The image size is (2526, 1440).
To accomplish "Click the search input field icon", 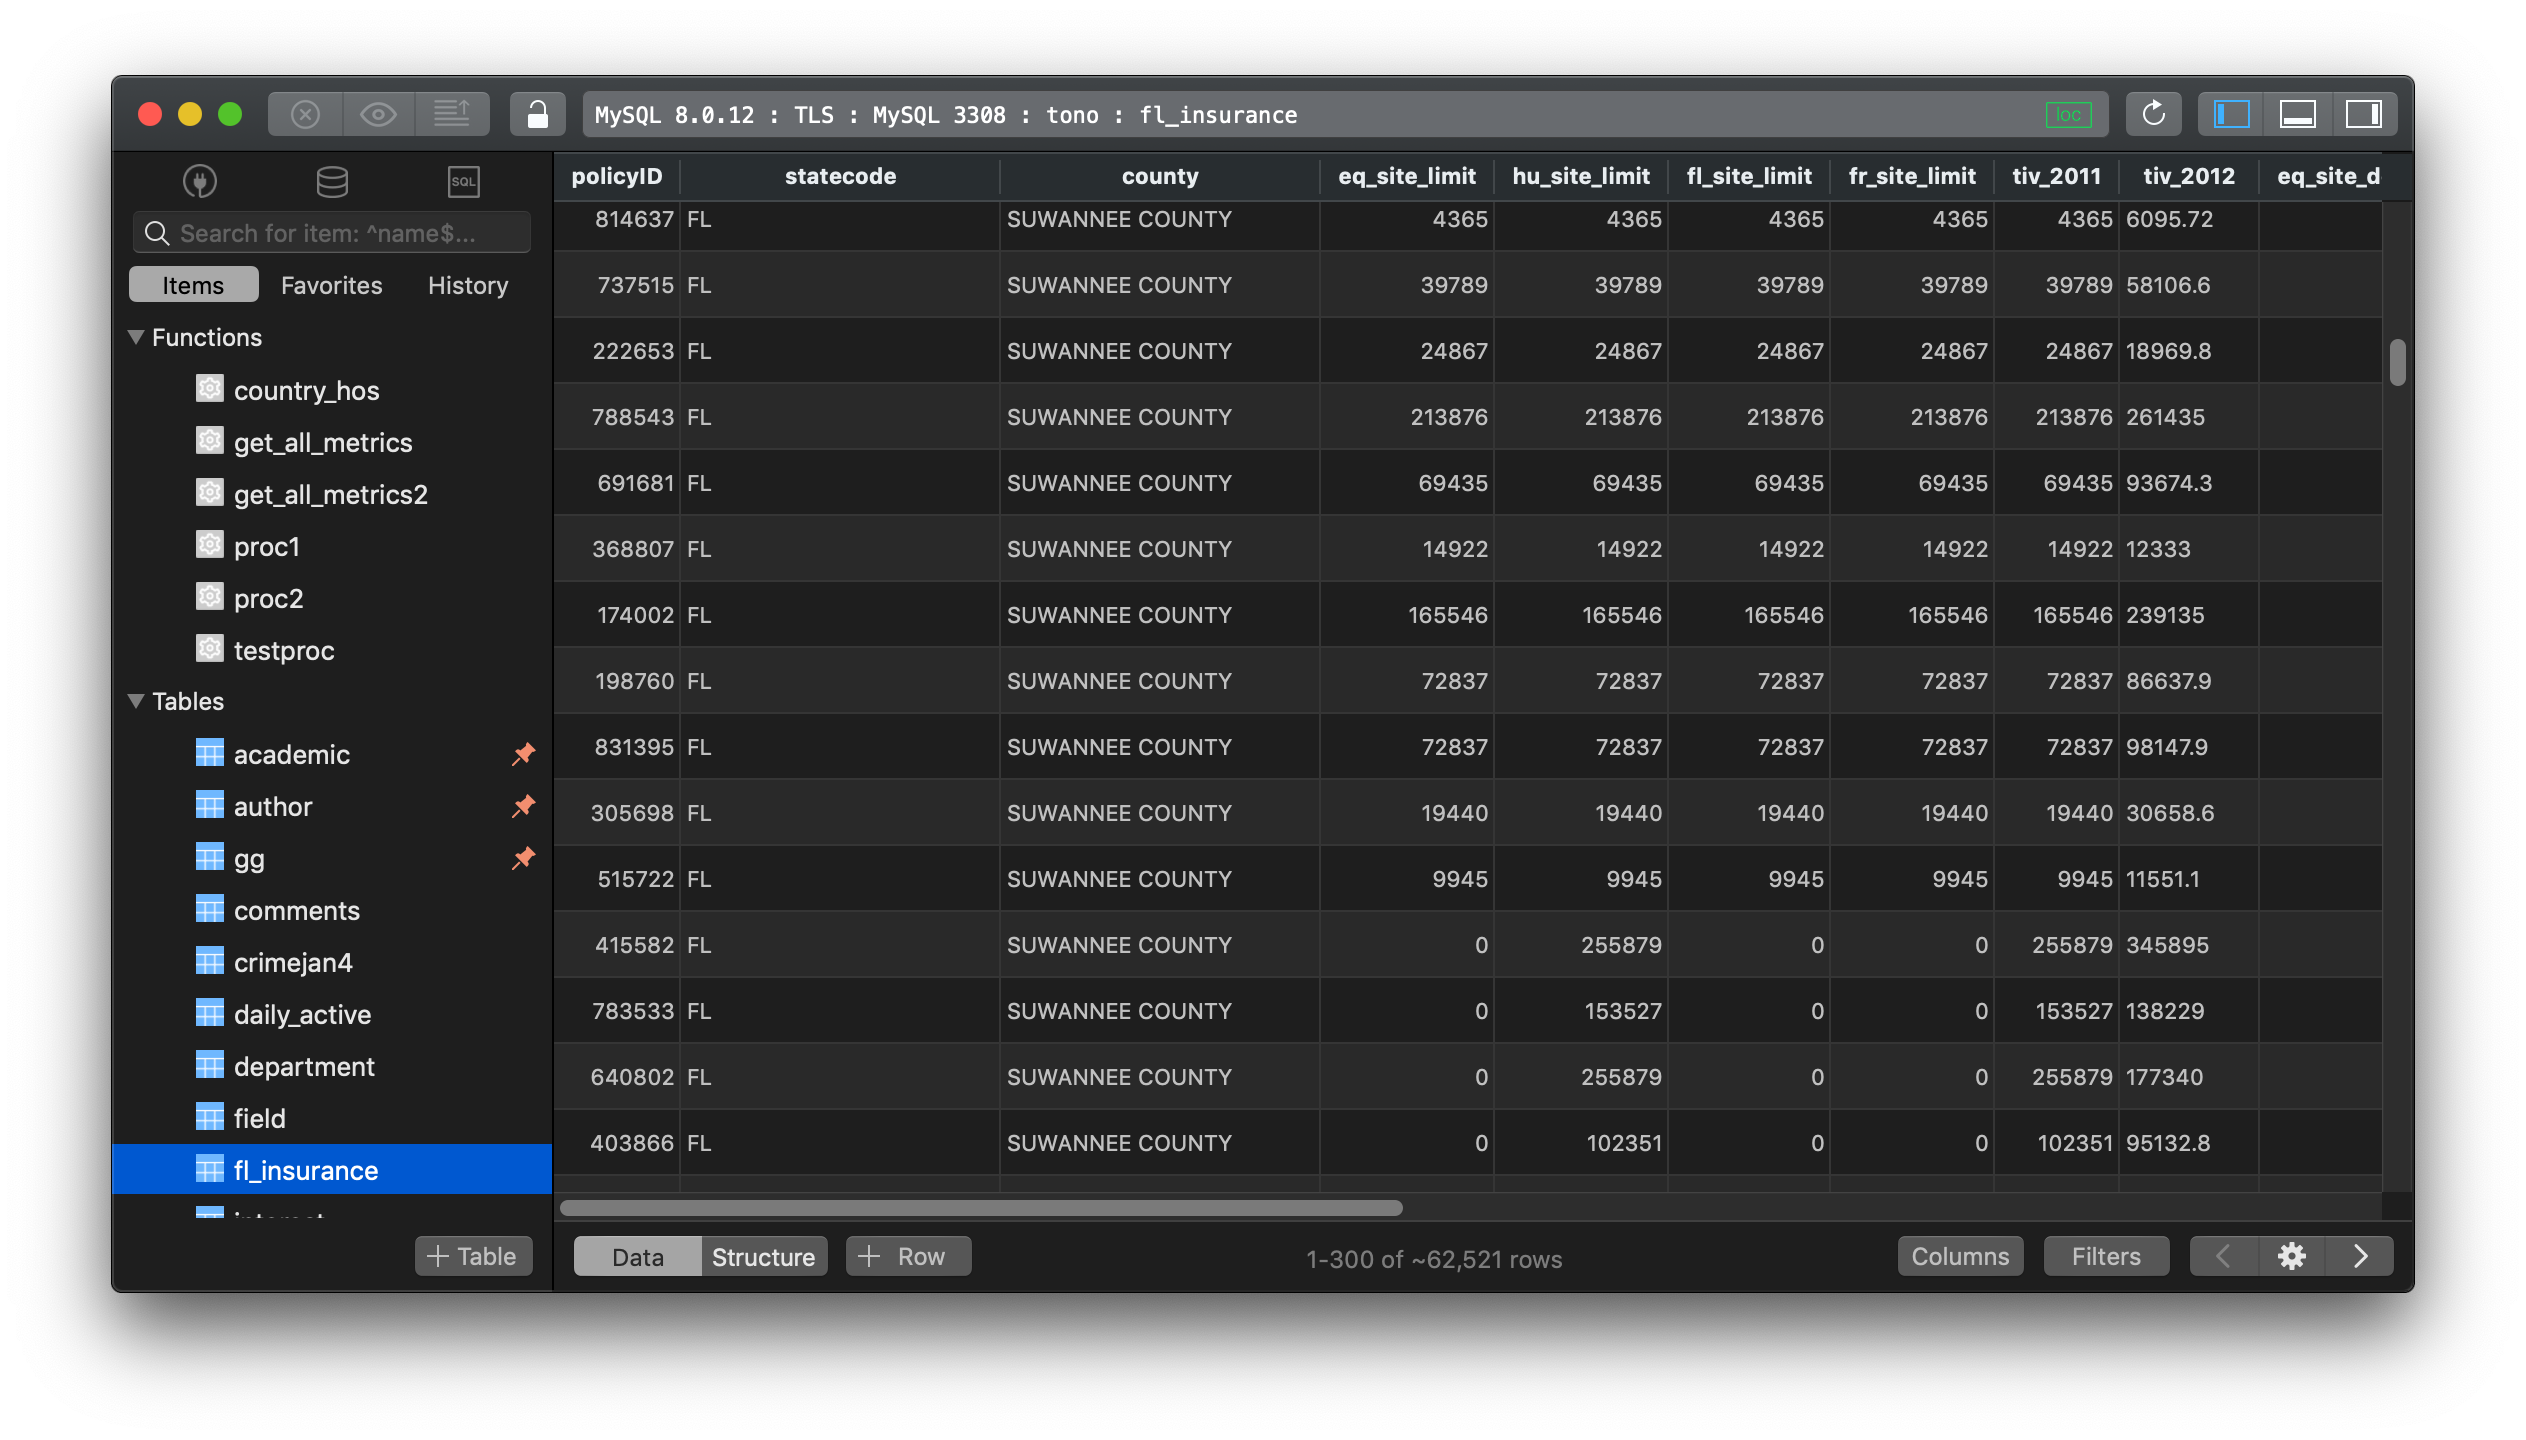I will point(160,231).
